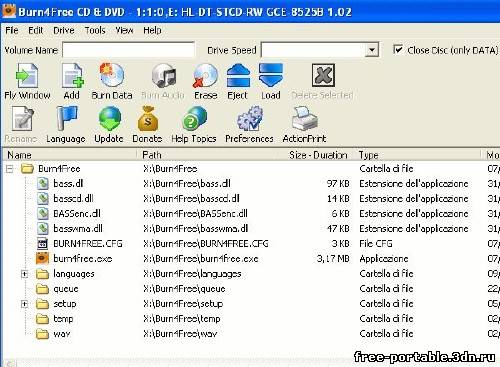Expand the setup folder

[x=24, y=304]
